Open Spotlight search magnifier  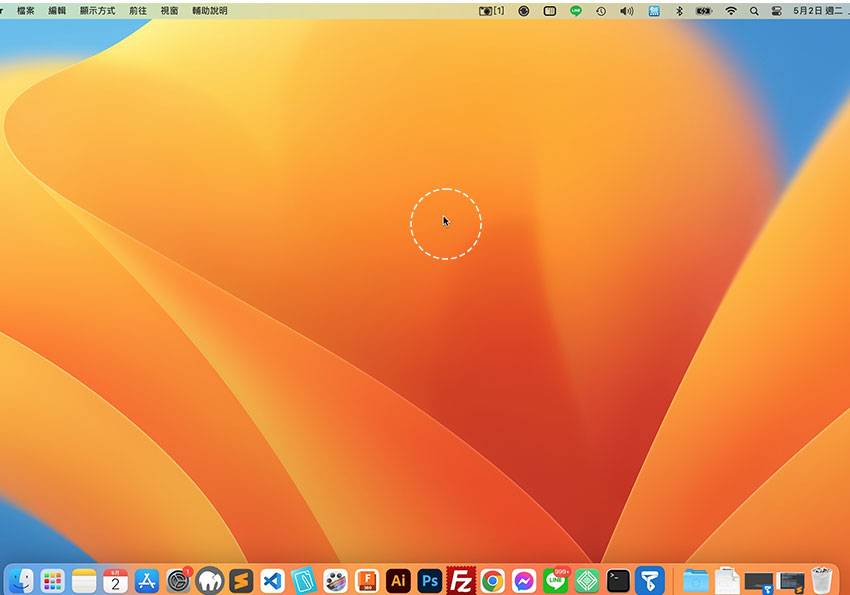click(754, 10)
